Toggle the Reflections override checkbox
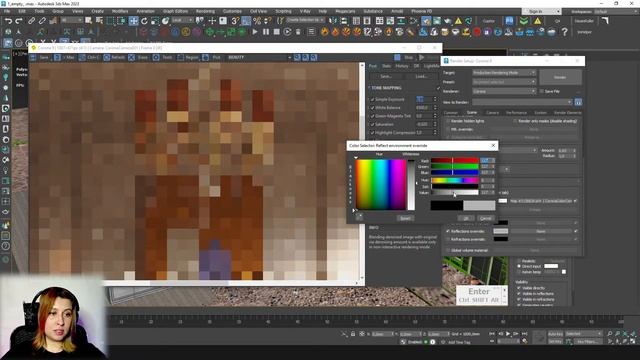The image size is (640, 360). click(448, 231)
